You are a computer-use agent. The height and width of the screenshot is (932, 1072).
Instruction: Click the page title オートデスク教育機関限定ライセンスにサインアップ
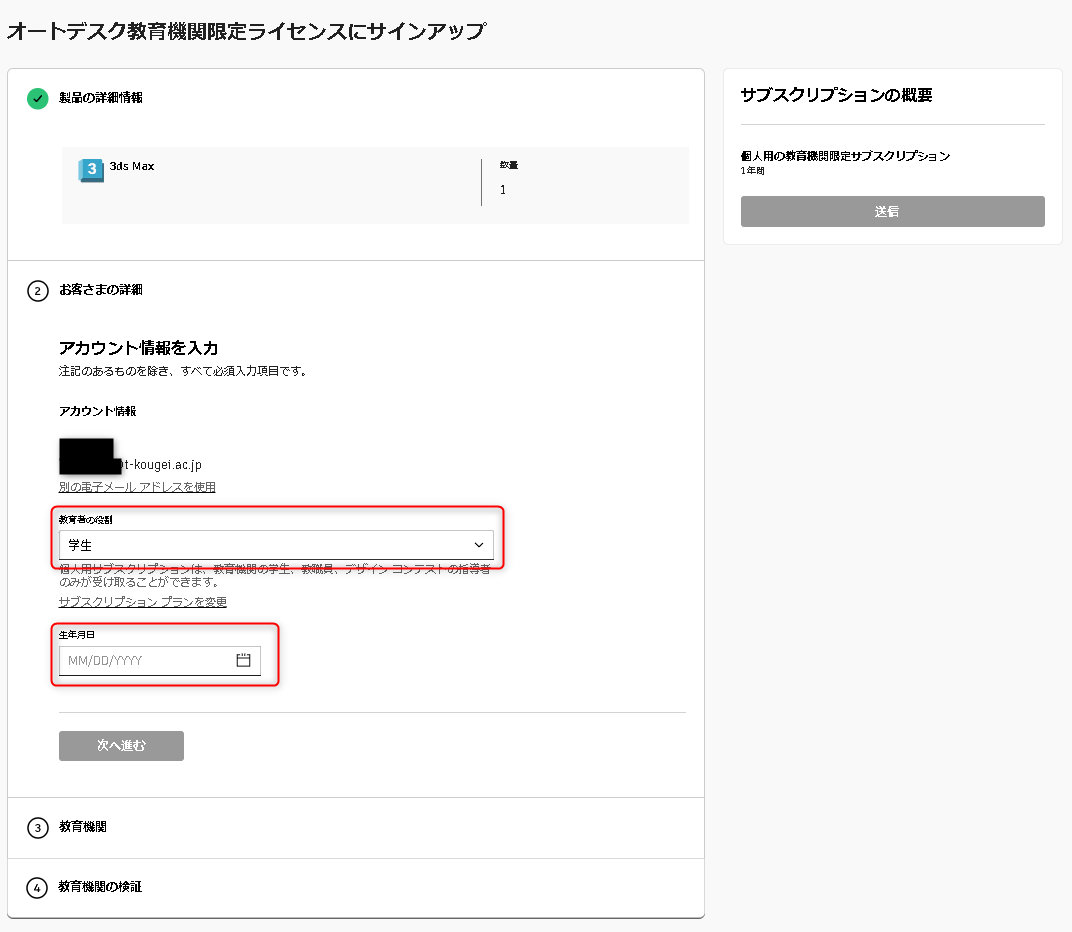tap(247, 31)
